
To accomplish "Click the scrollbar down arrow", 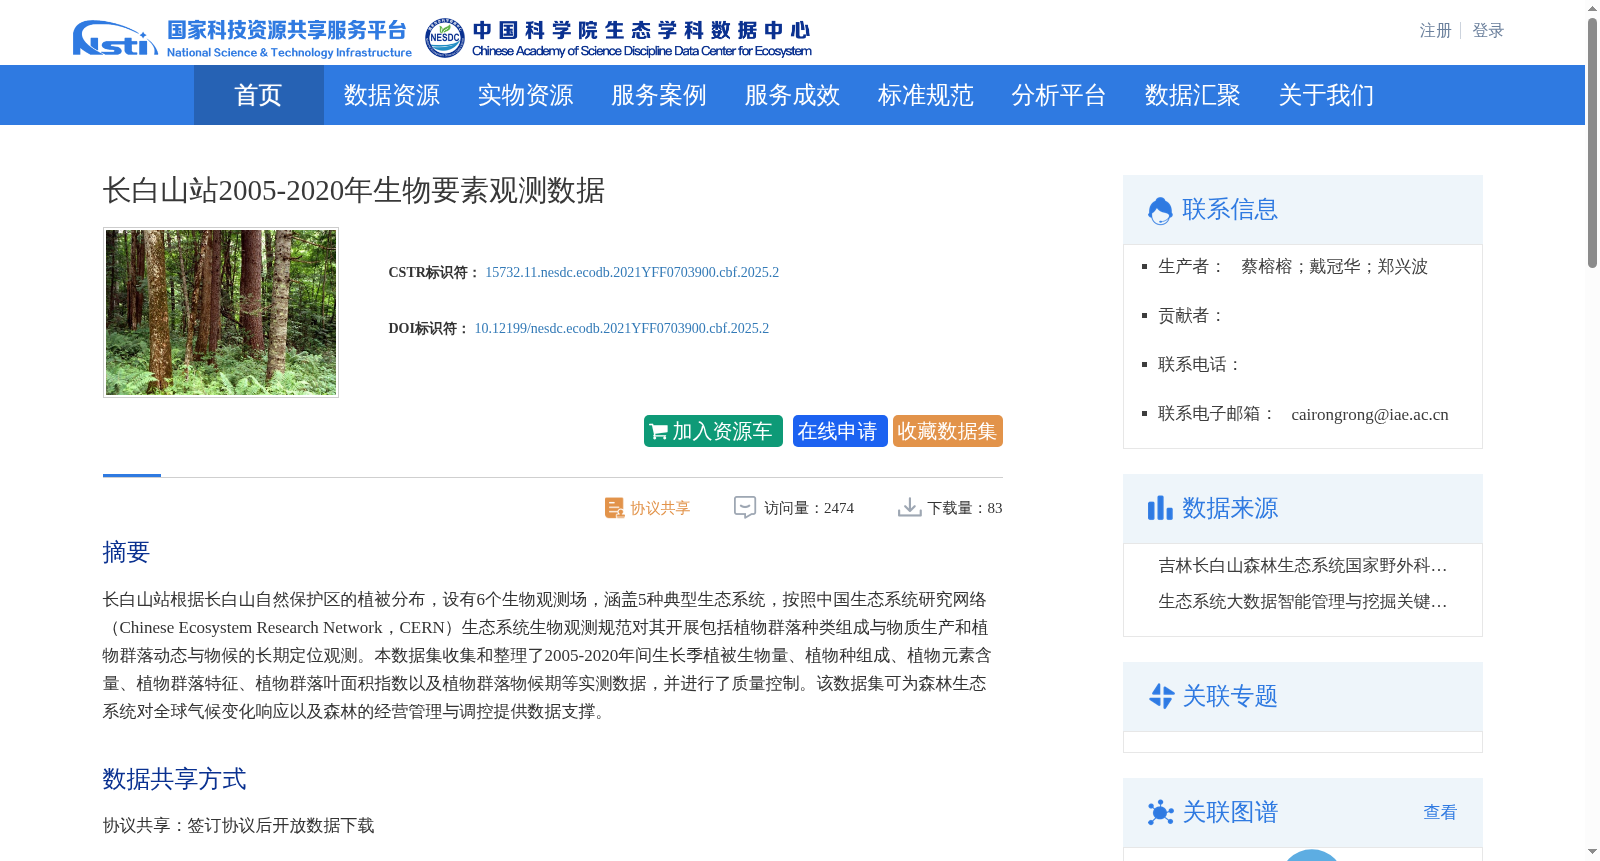I will point(1592,853).
